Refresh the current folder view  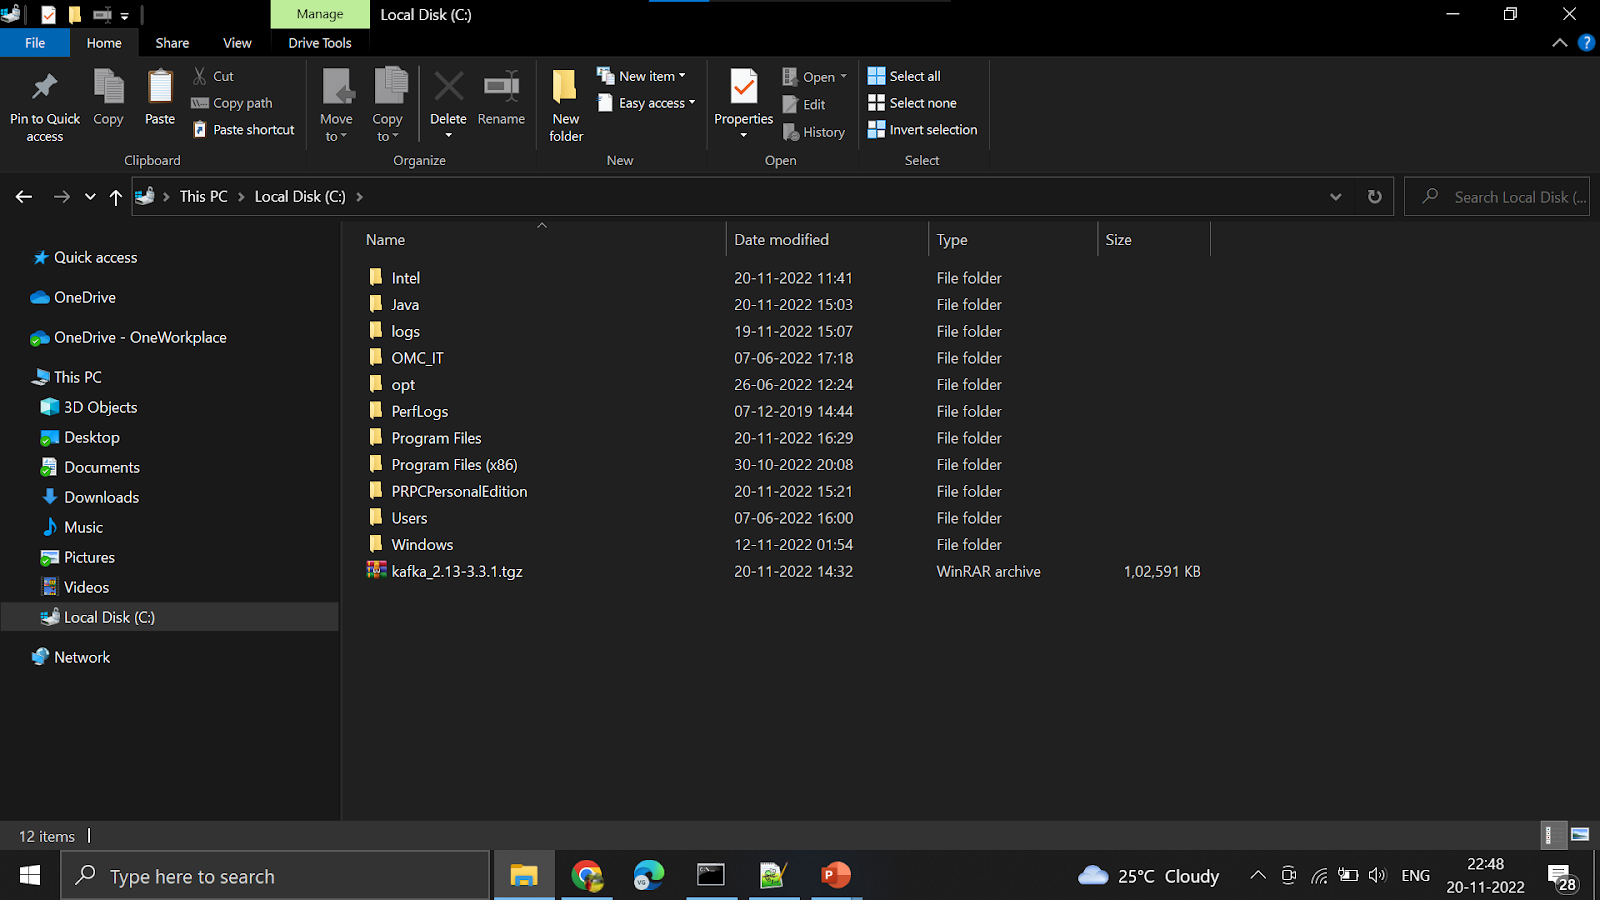point(1375,197)
